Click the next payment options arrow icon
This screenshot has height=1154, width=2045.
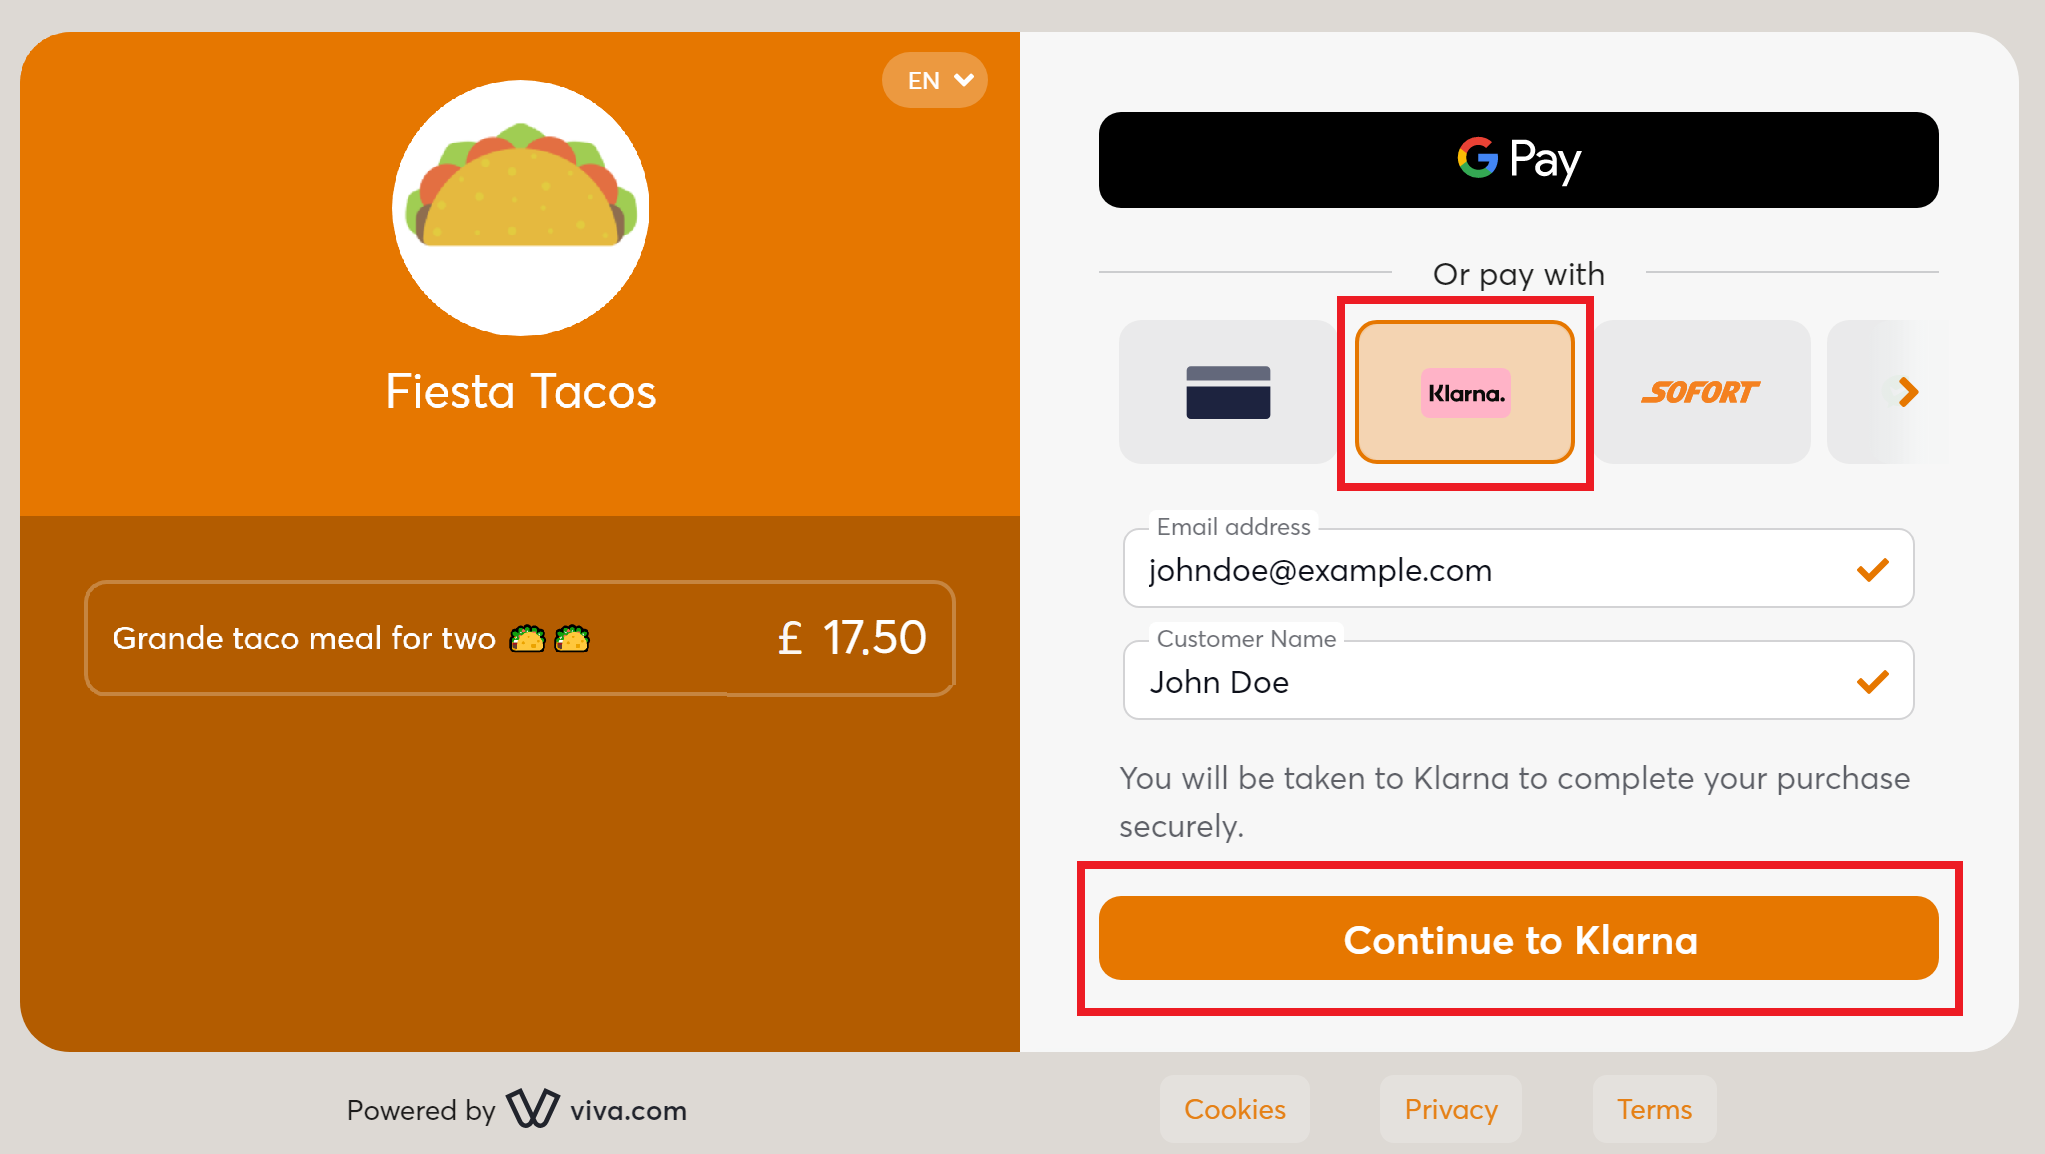(x=1906, y=392)
